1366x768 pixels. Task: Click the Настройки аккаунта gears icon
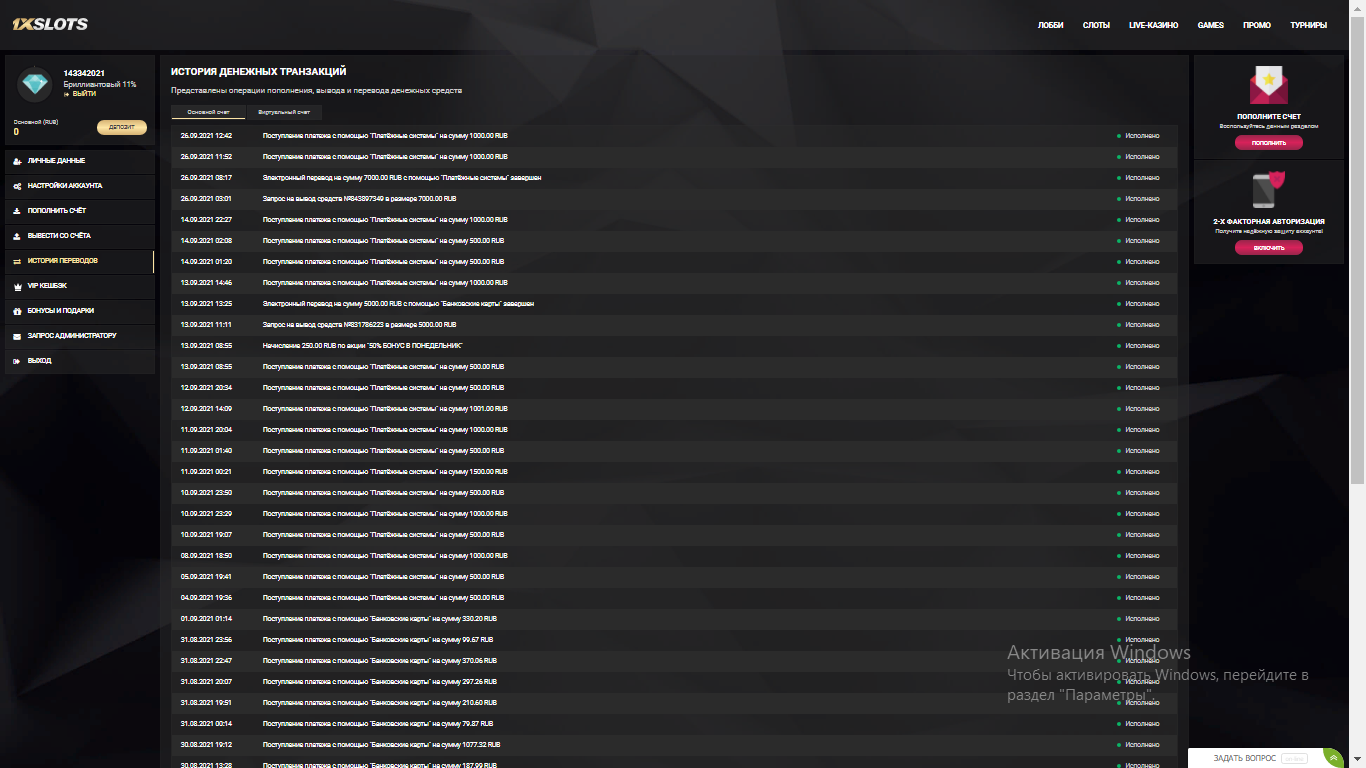point(18,186)
